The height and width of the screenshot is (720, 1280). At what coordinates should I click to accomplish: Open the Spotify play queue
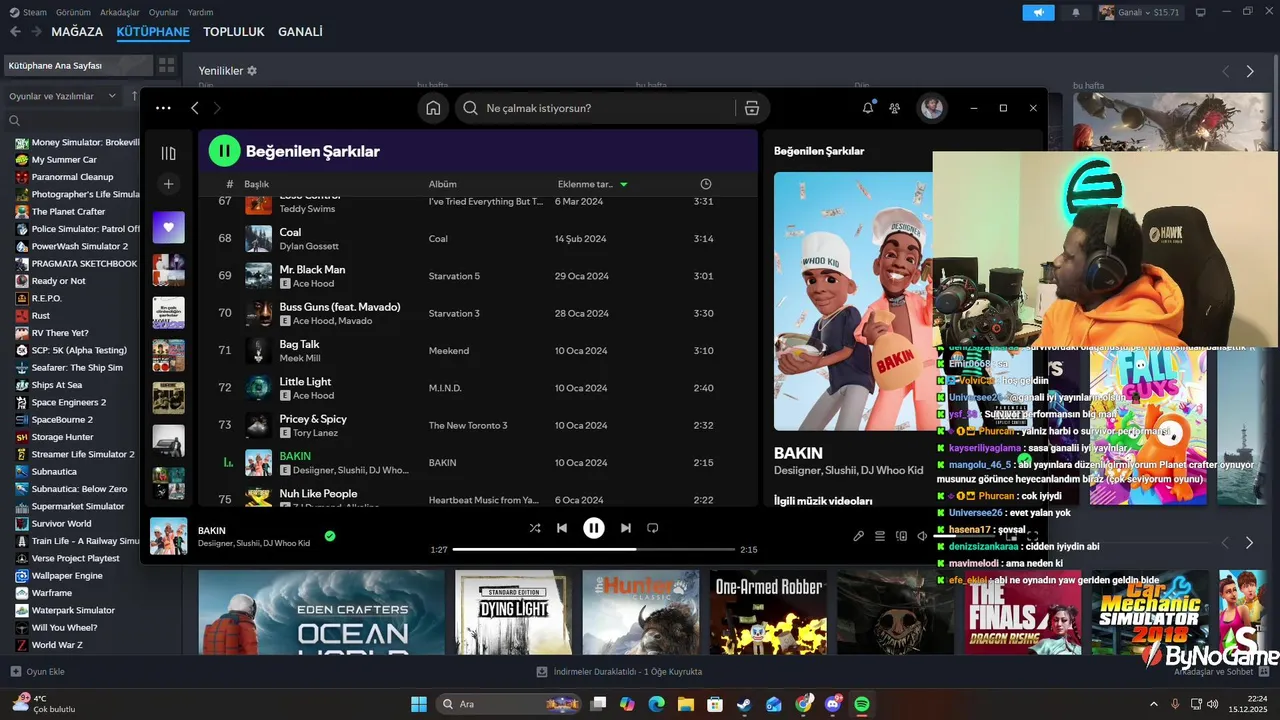pos(880,536)
